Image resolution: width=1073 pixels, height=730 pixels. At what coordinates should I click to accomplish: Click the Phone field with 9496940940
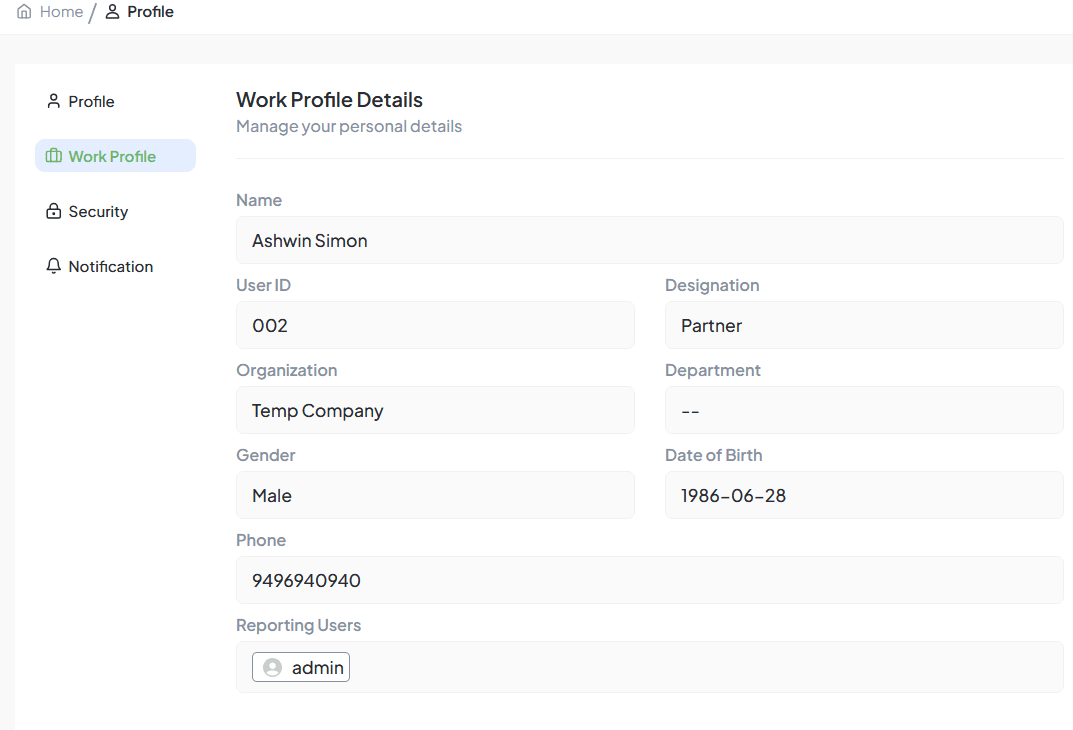coord(649,580)
